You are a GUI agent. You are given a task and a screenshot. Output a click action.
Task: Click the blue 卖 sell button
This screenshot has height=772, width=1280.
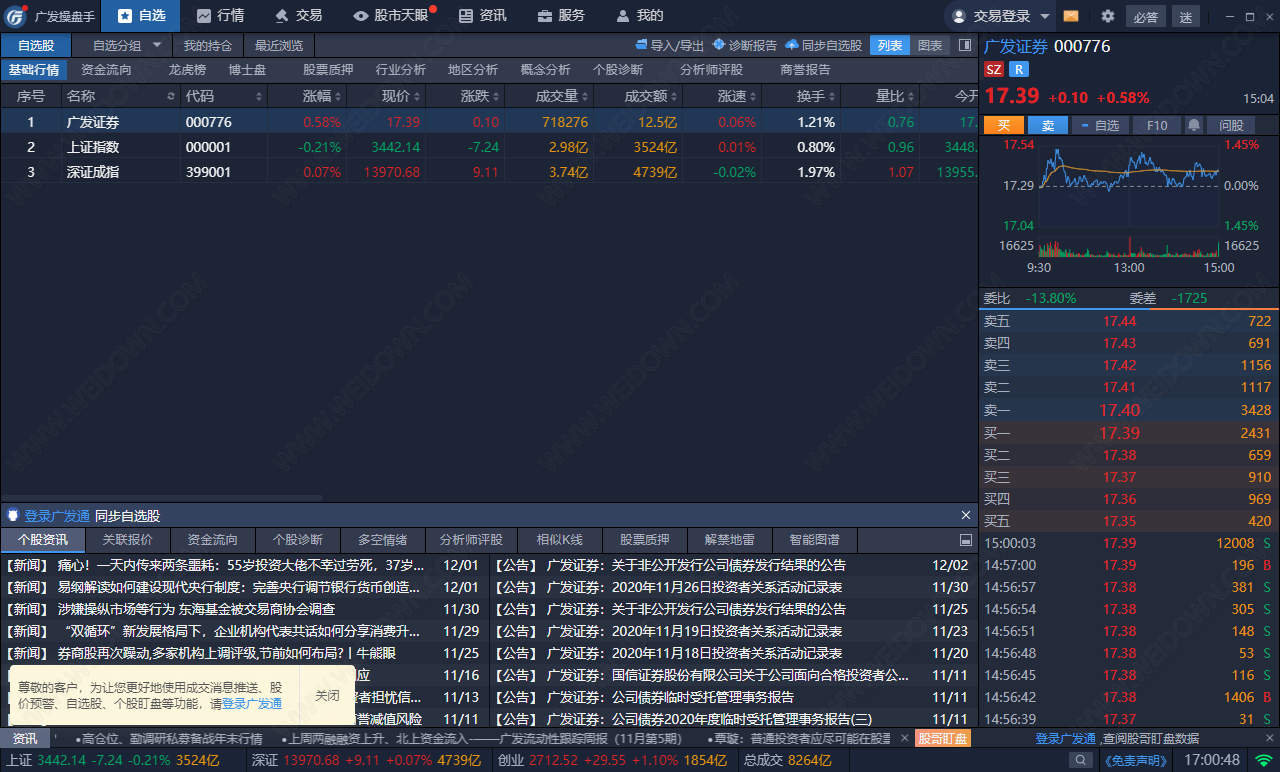(1048, 125)
